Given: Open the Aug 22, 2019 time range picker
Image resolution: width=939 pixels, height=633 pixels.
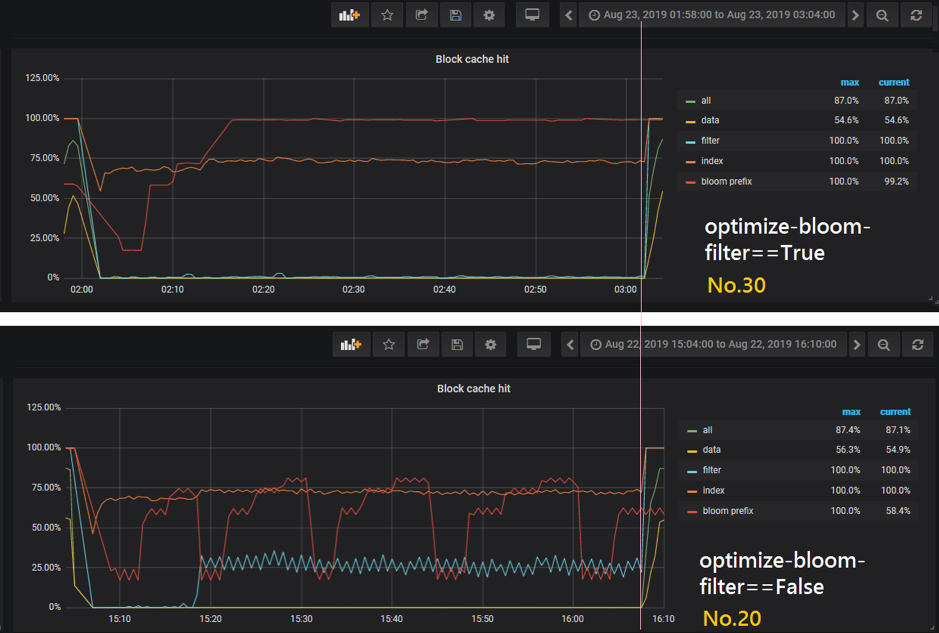Looking at the screenshot, I should [x=712, y=345].
